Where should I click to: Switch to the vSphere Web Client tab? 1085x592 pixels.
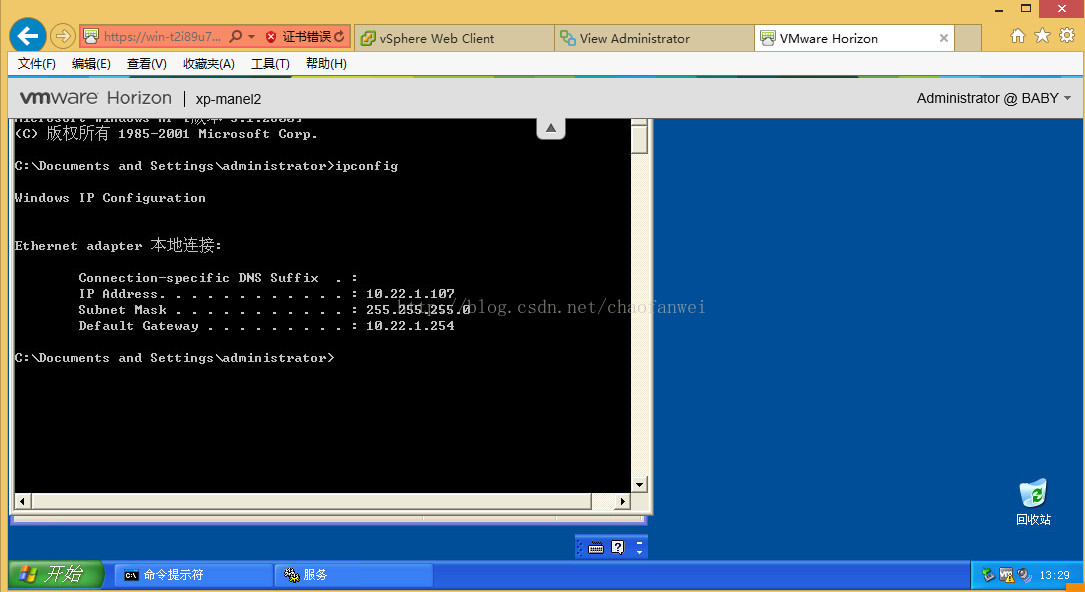[x=454, y=39]
